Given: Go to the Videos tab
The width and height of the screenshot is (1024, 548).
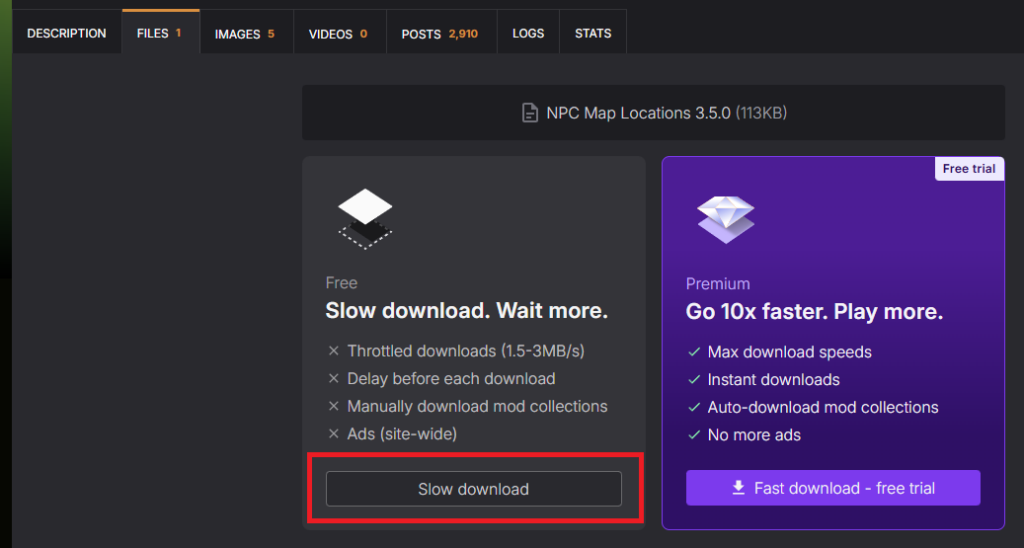Looking at the screenshot, I should click(x=338, y=34).
